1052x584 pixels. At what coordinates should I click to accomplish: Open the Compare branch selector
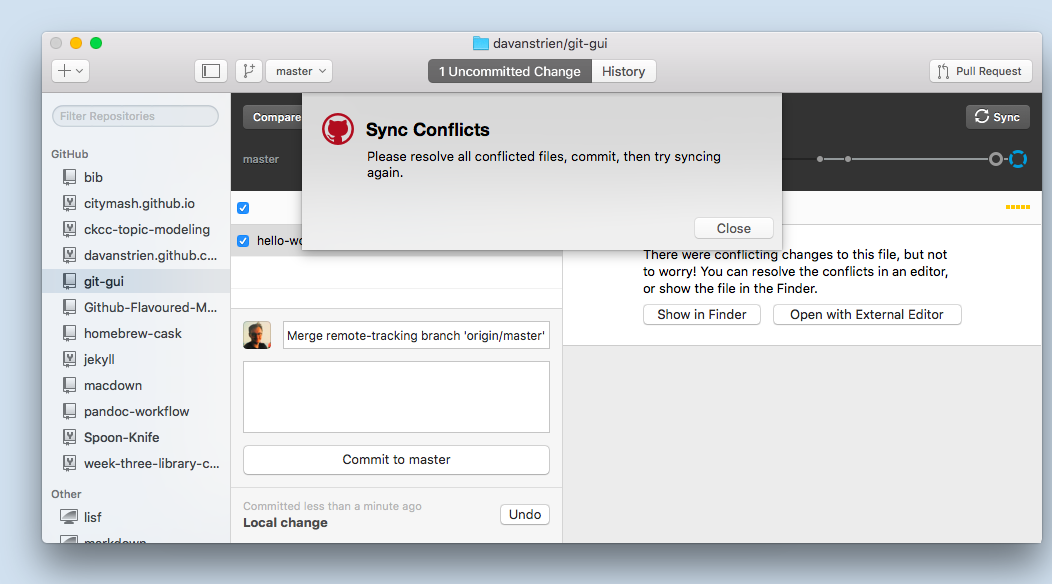[x=277, y=117]
